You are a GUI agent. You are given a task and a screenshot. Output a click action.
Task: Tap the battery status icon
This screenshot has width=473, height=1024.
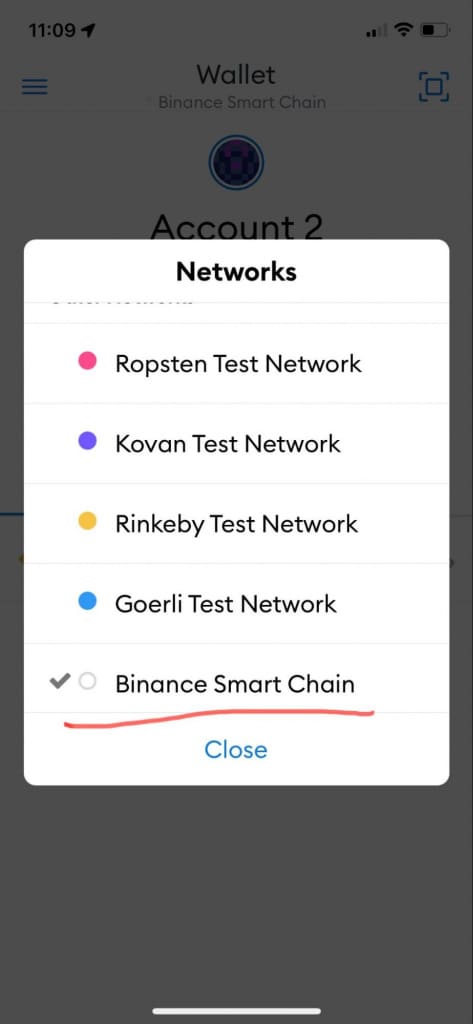434,29
